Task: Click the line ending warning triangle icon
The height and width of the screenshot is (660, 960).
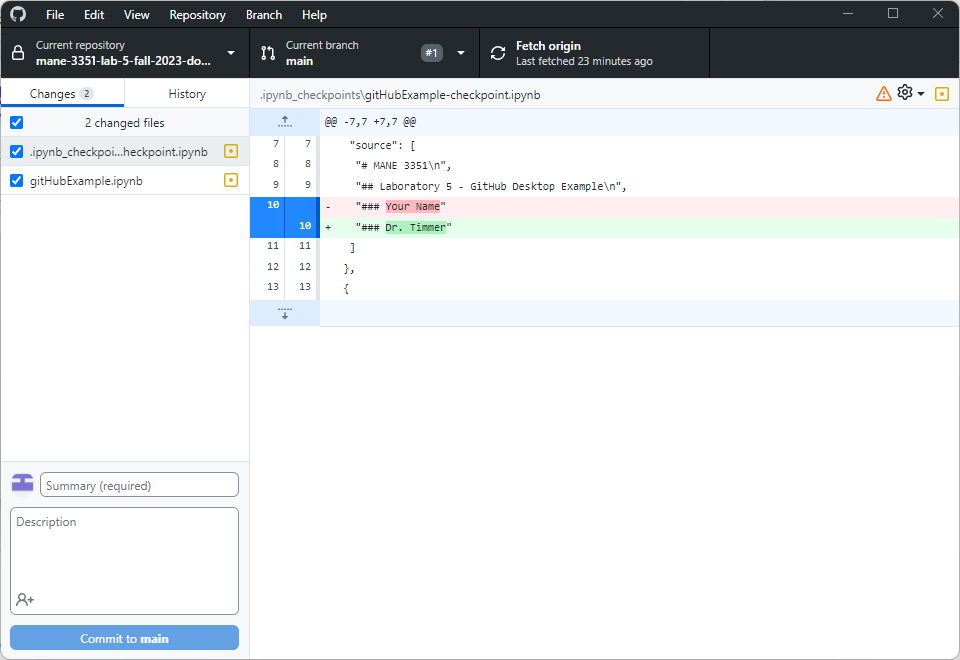Action: click(883, 93)
